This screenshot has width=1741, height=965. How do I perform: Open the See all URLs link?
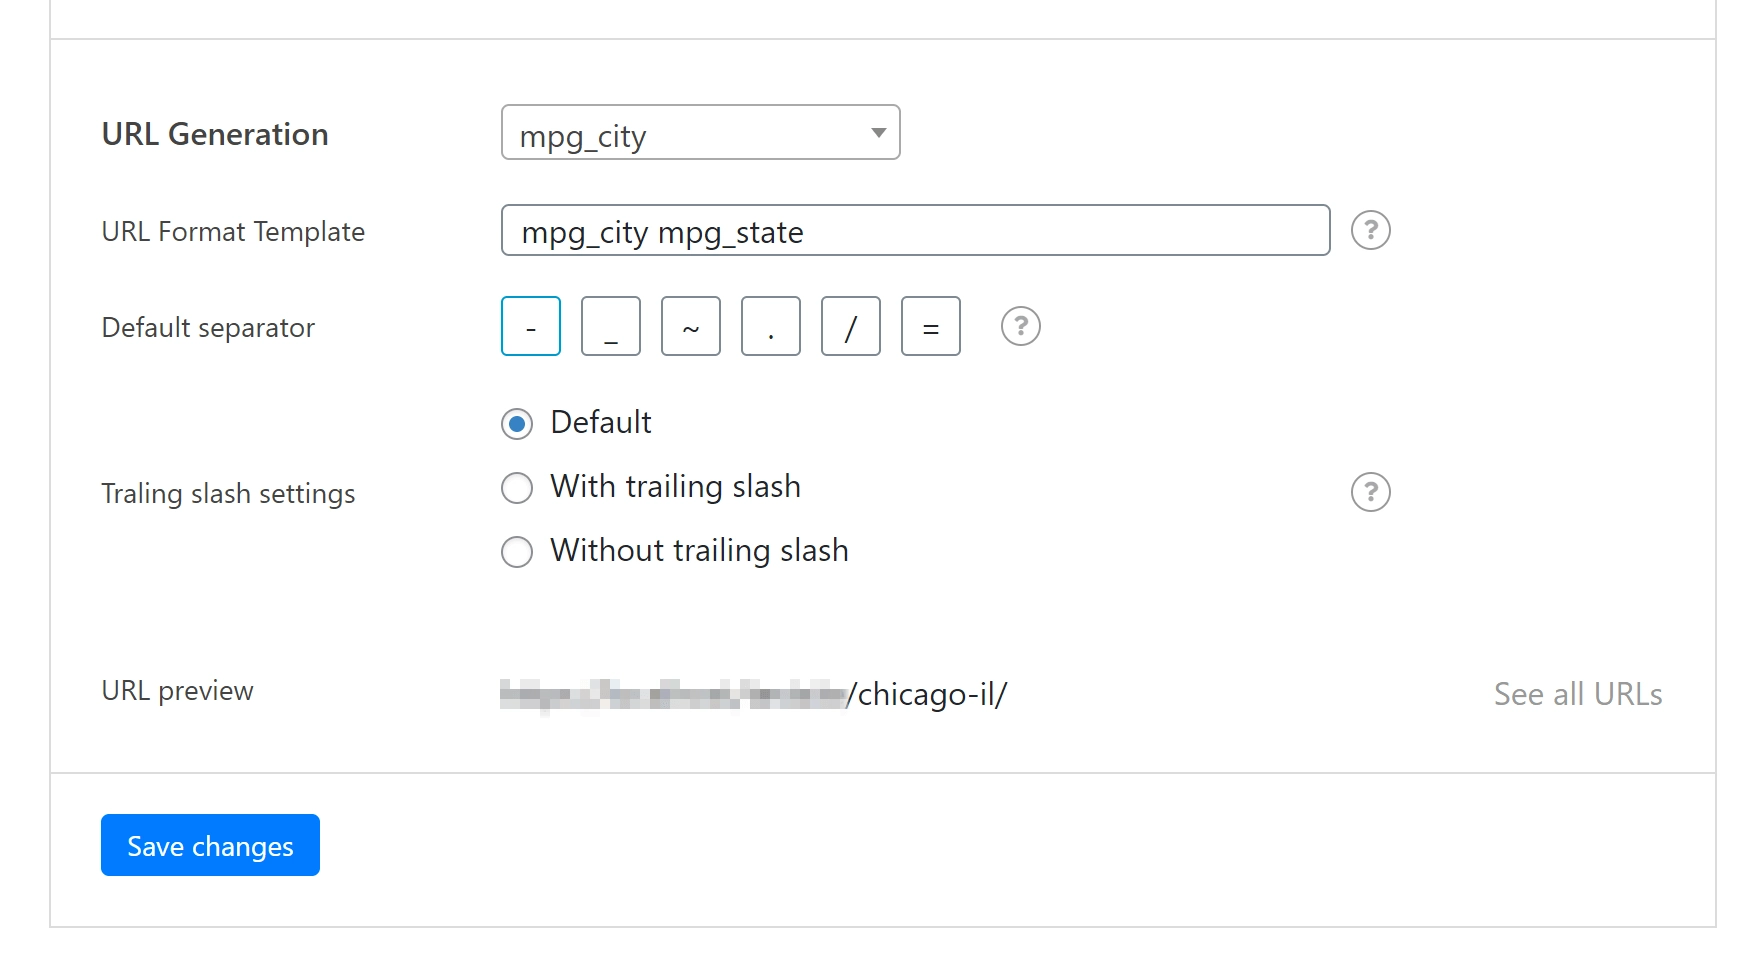click(x=1577, y=694)
